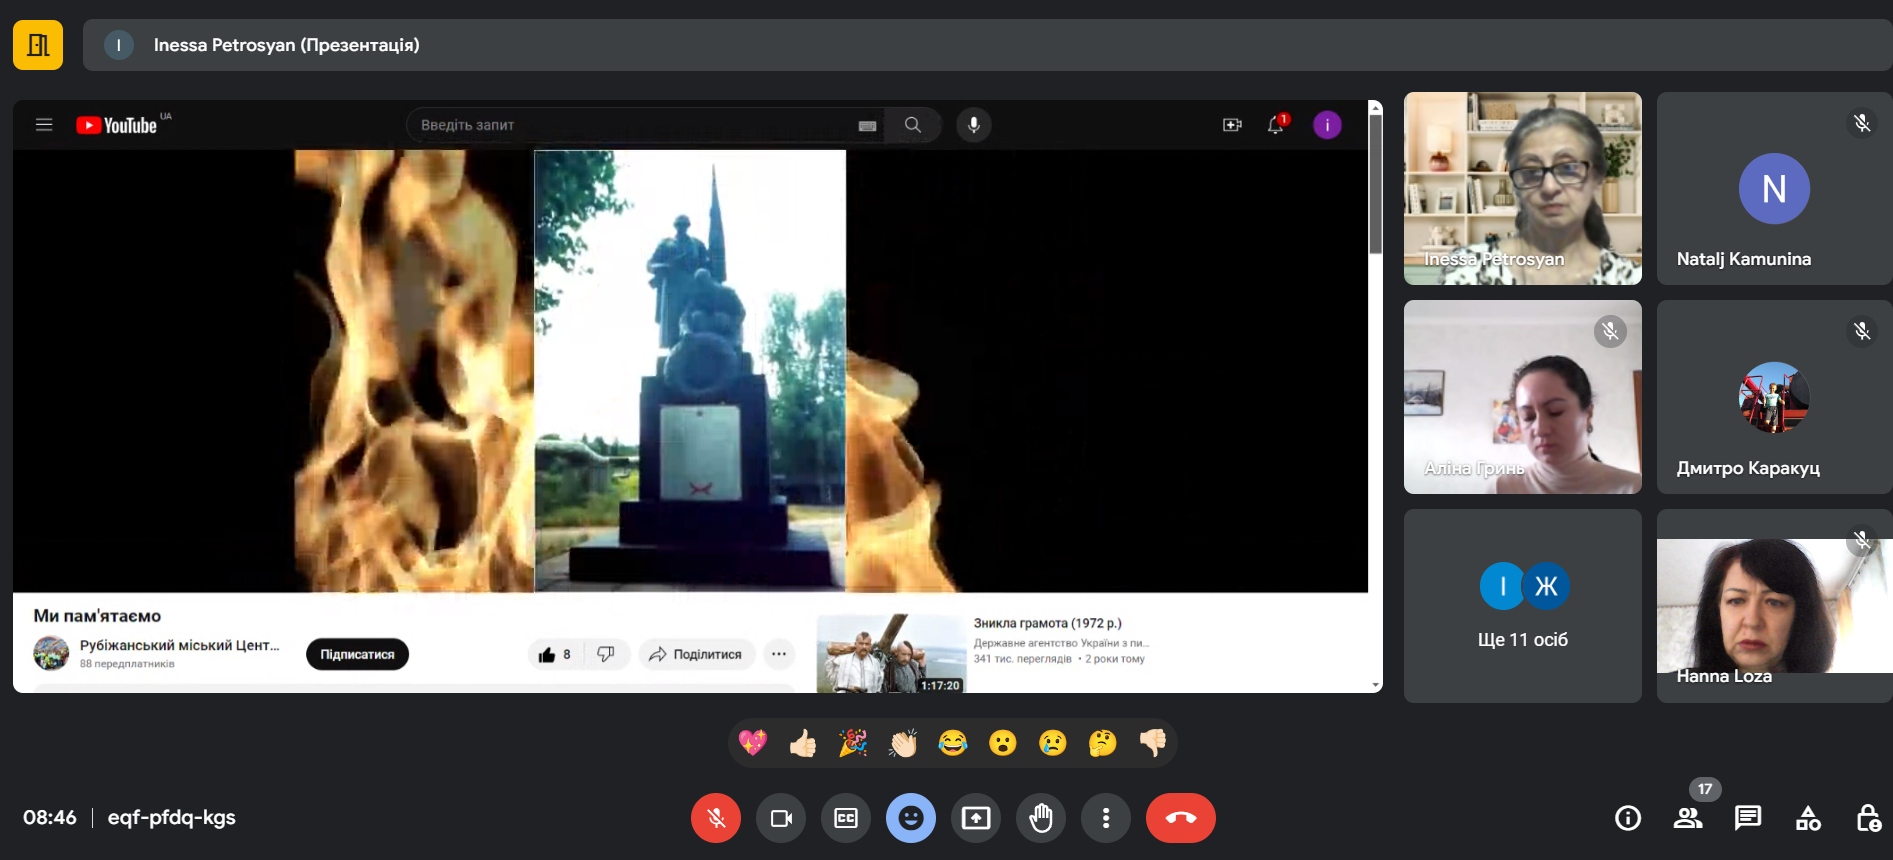Image resolution: width=1893 pixels, height=860 pixels.
Task: Click the present screen icon
Action: (976, 818)
